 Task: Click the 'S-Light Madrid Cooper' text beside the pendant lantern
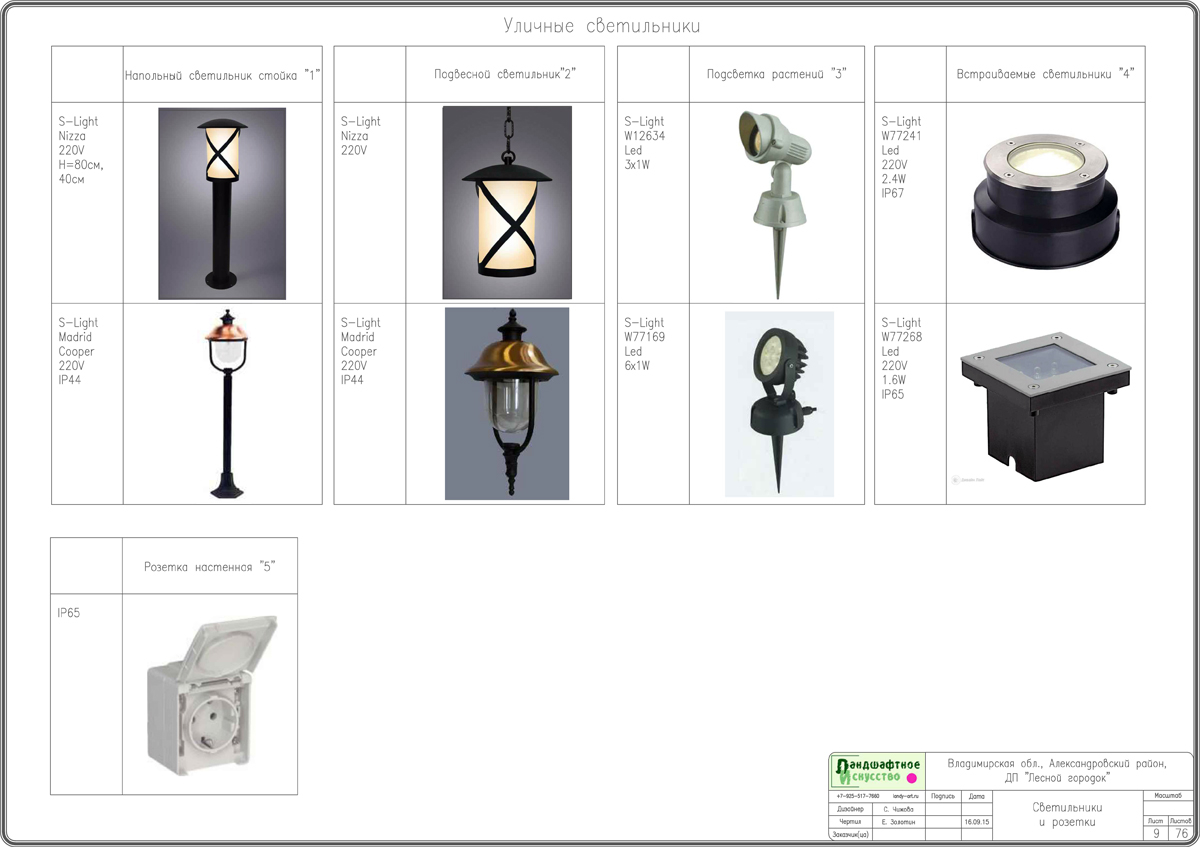pyautogui.click(x=361, y=337)
